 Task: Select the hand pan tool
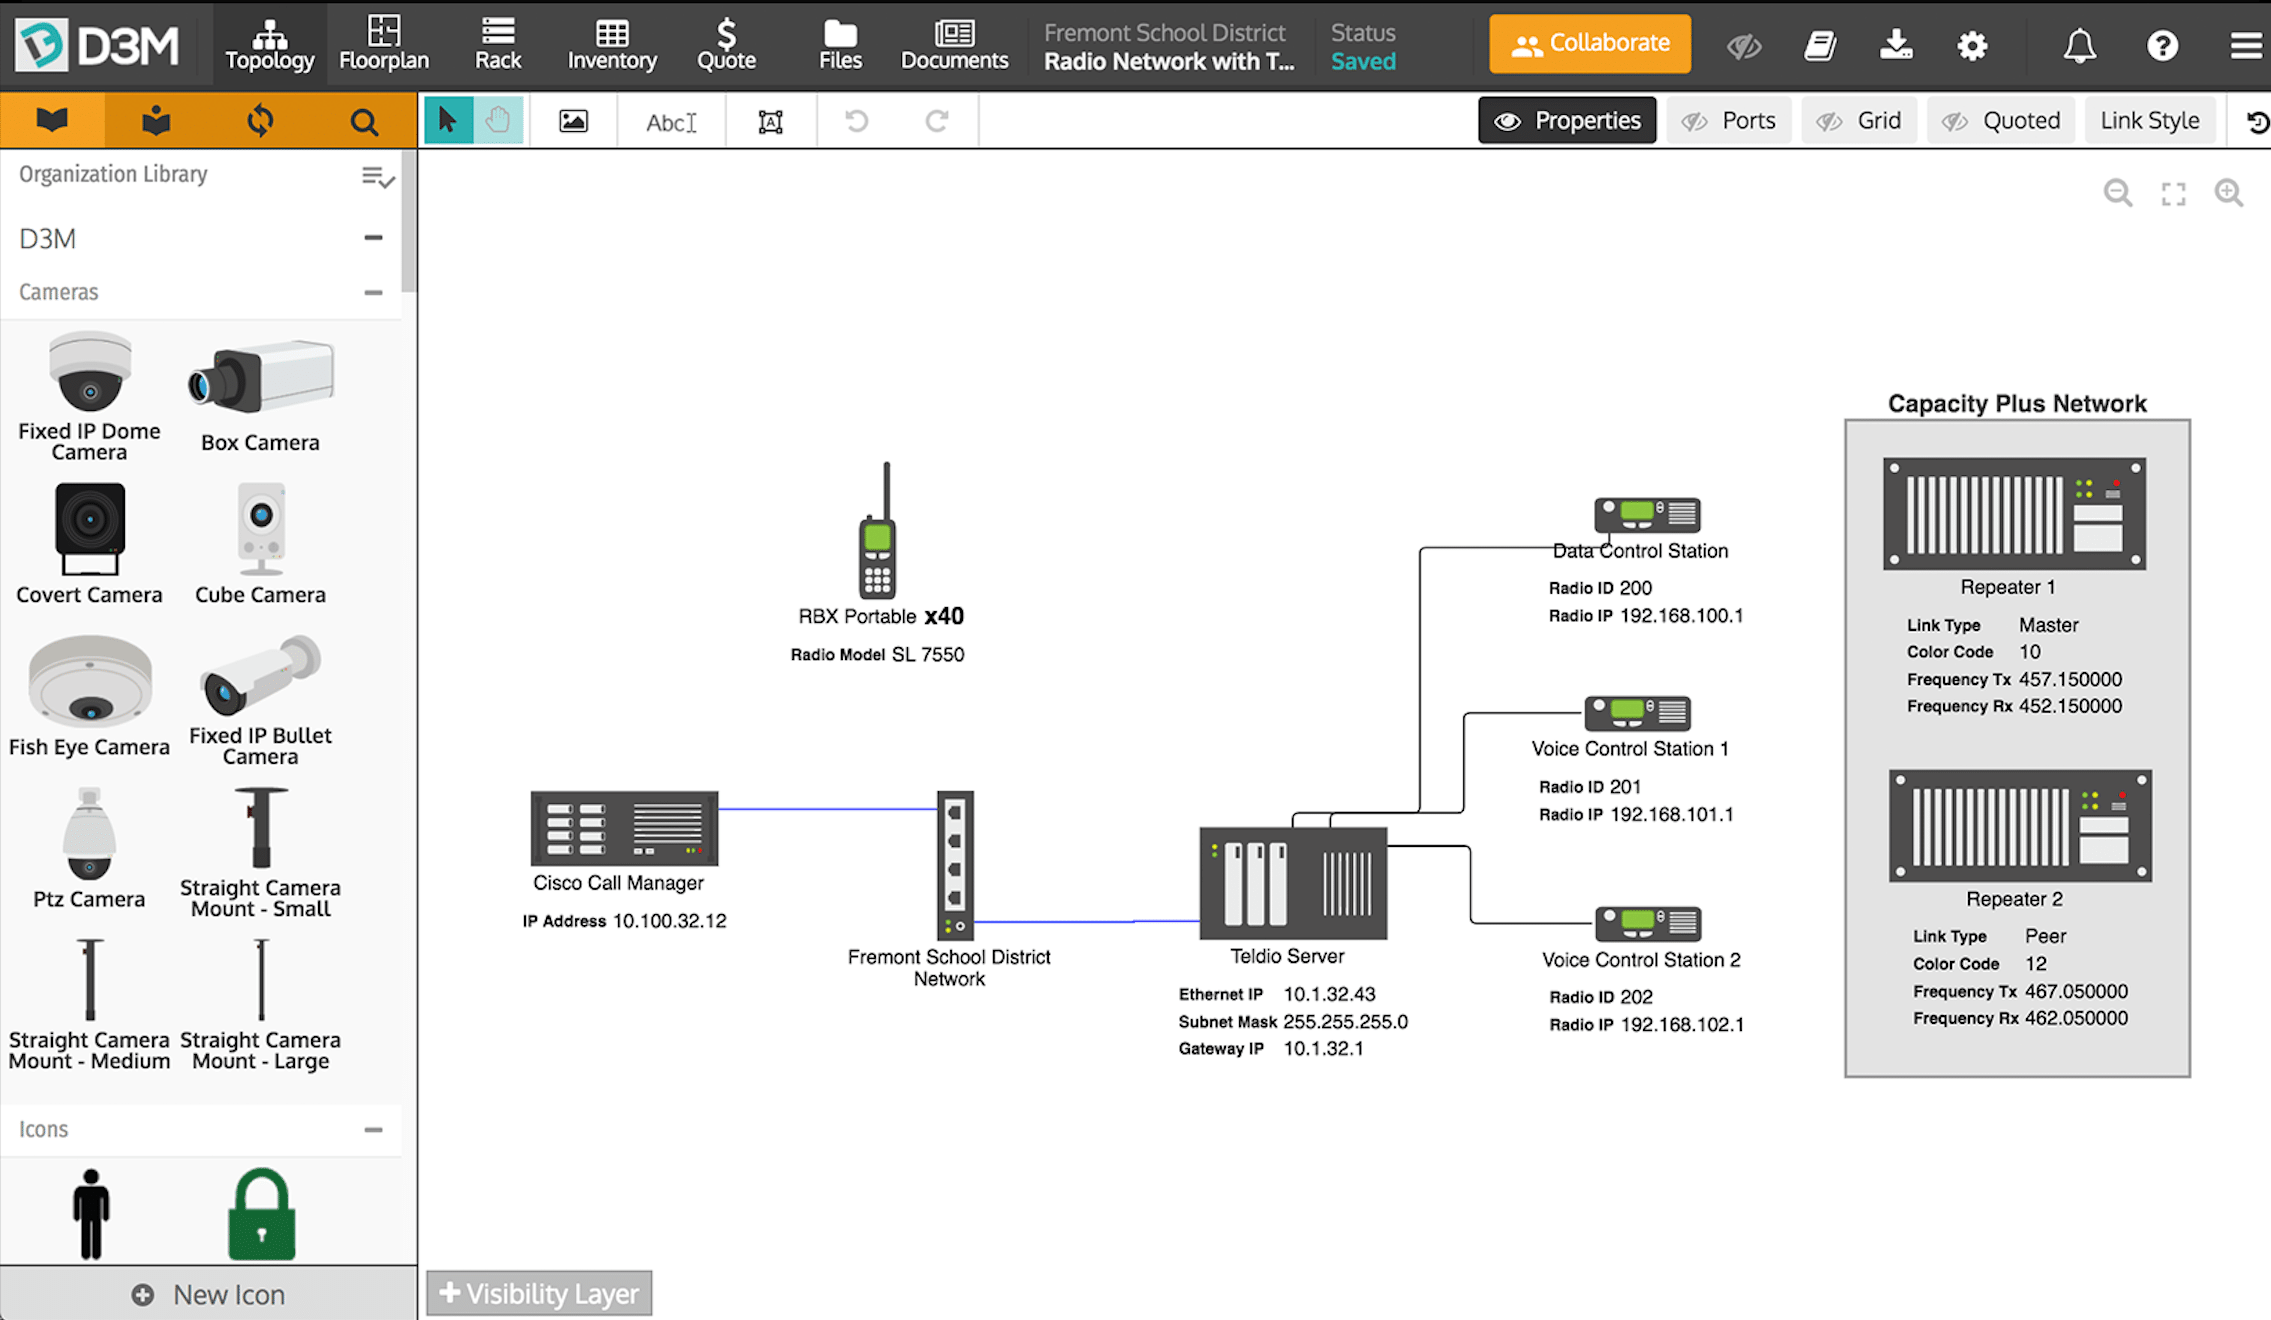[498, 121]
